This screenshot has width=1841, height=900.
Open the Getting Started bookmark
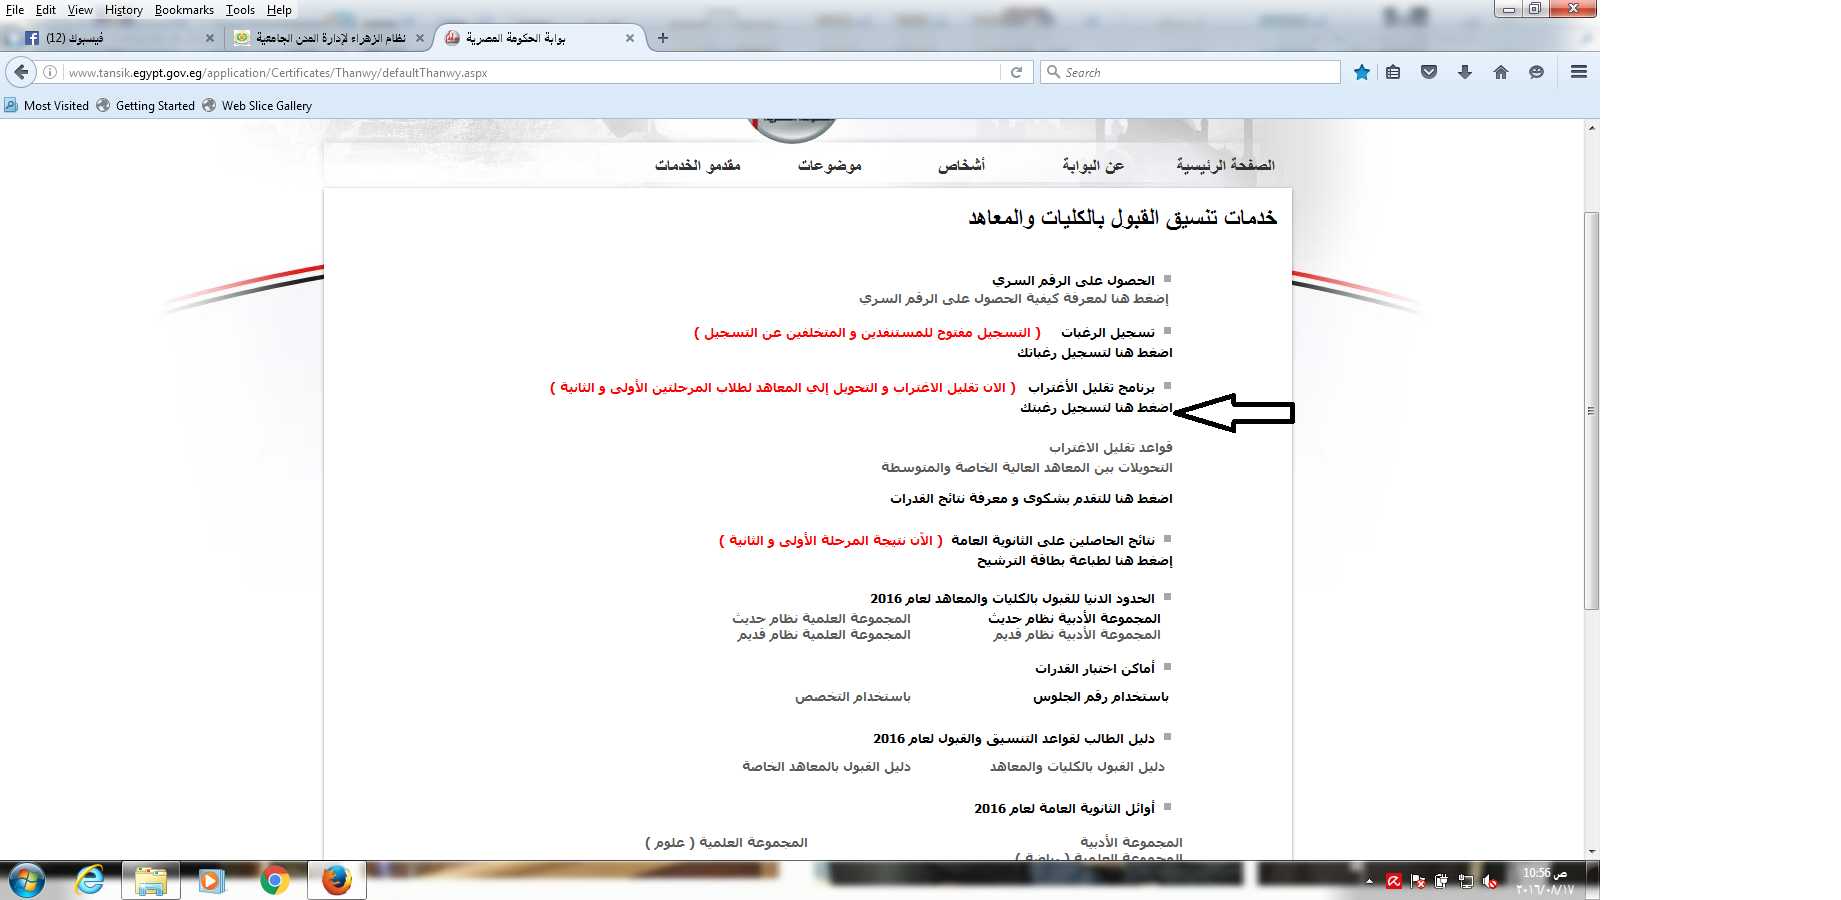click(146, 105)
